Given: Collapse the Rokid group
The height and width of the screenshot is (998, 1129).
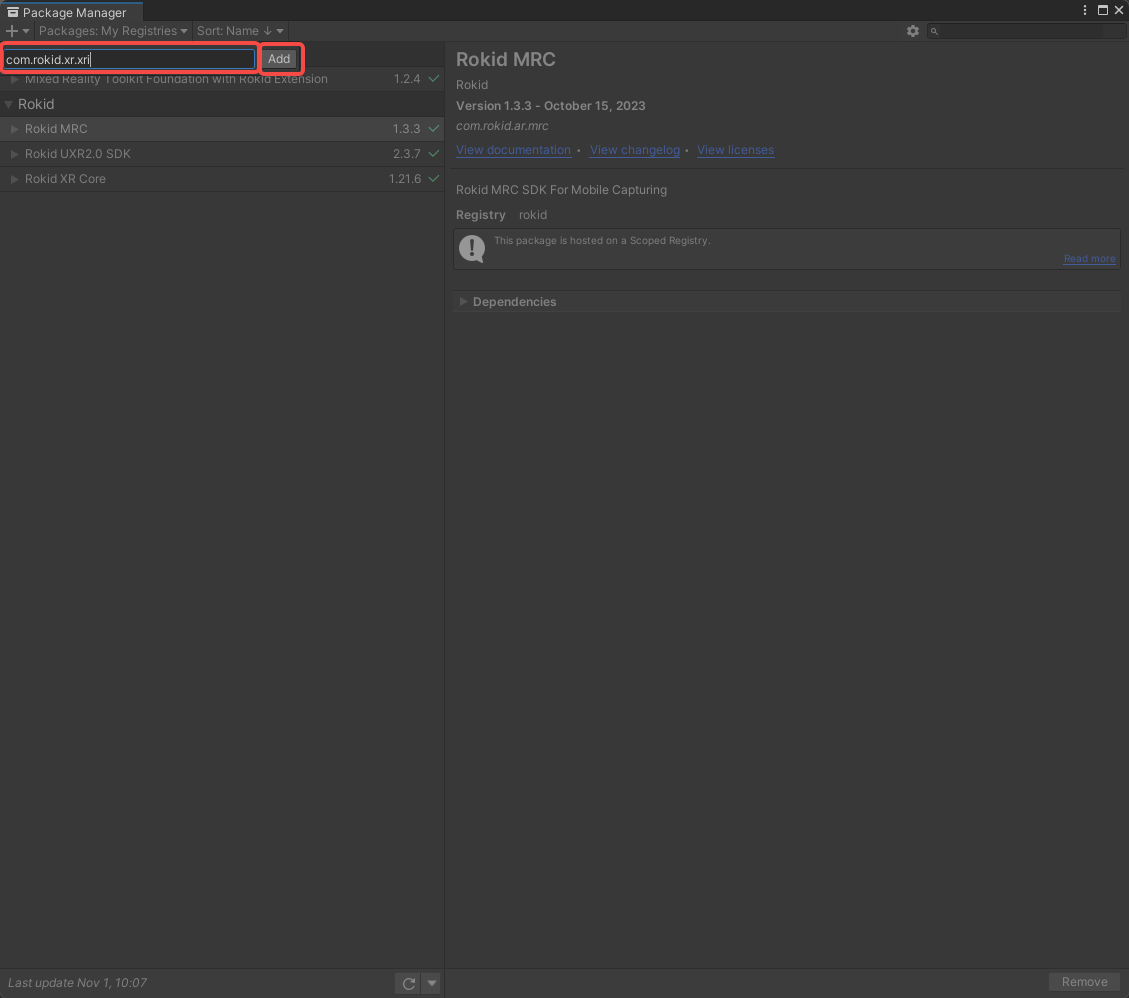Looking at the screenshot, I should click(9, 104).
